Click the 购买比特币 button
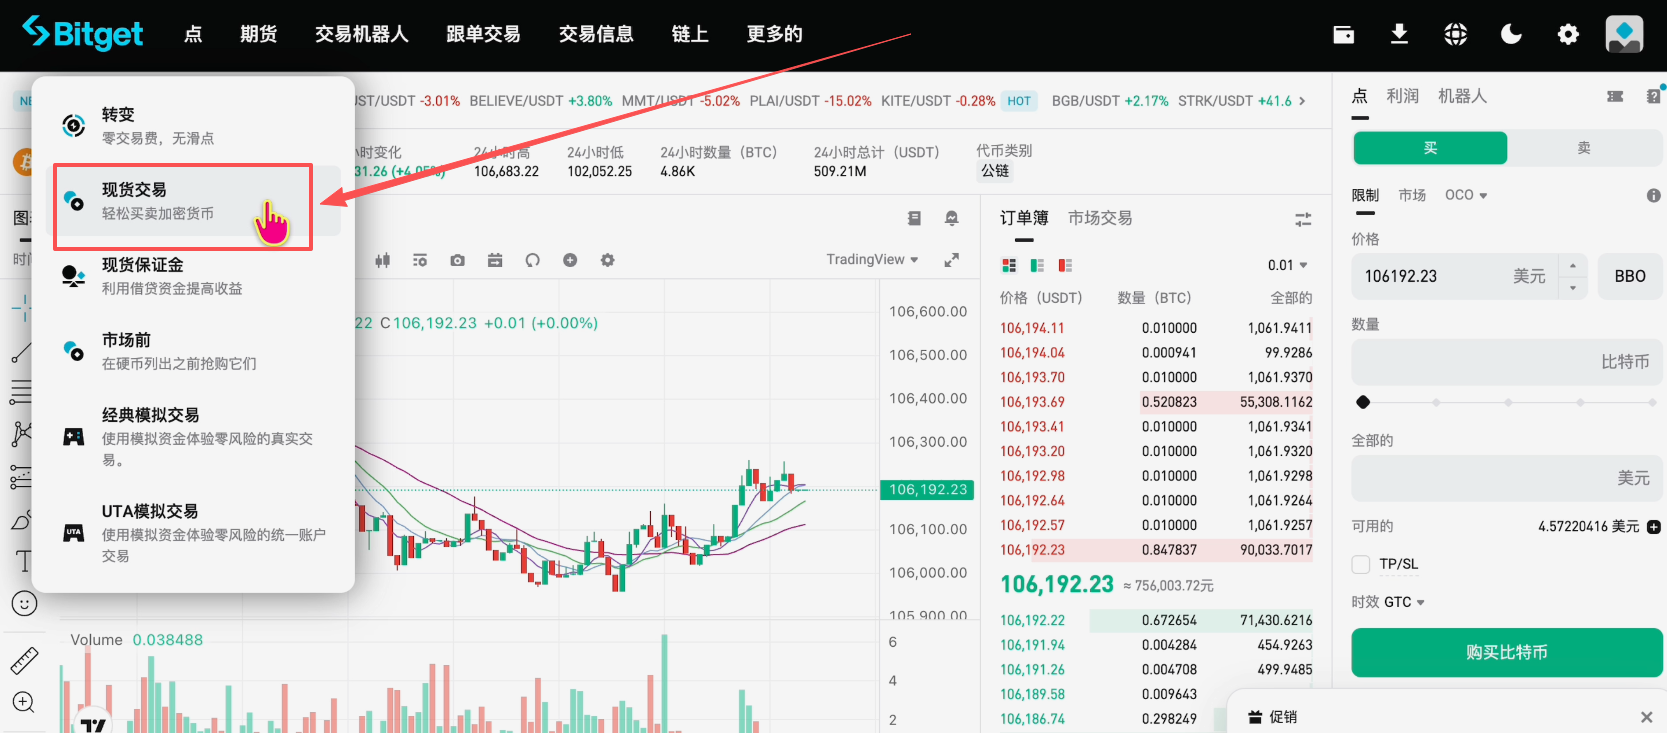1667x733 pixels. tap(1506, 652)
